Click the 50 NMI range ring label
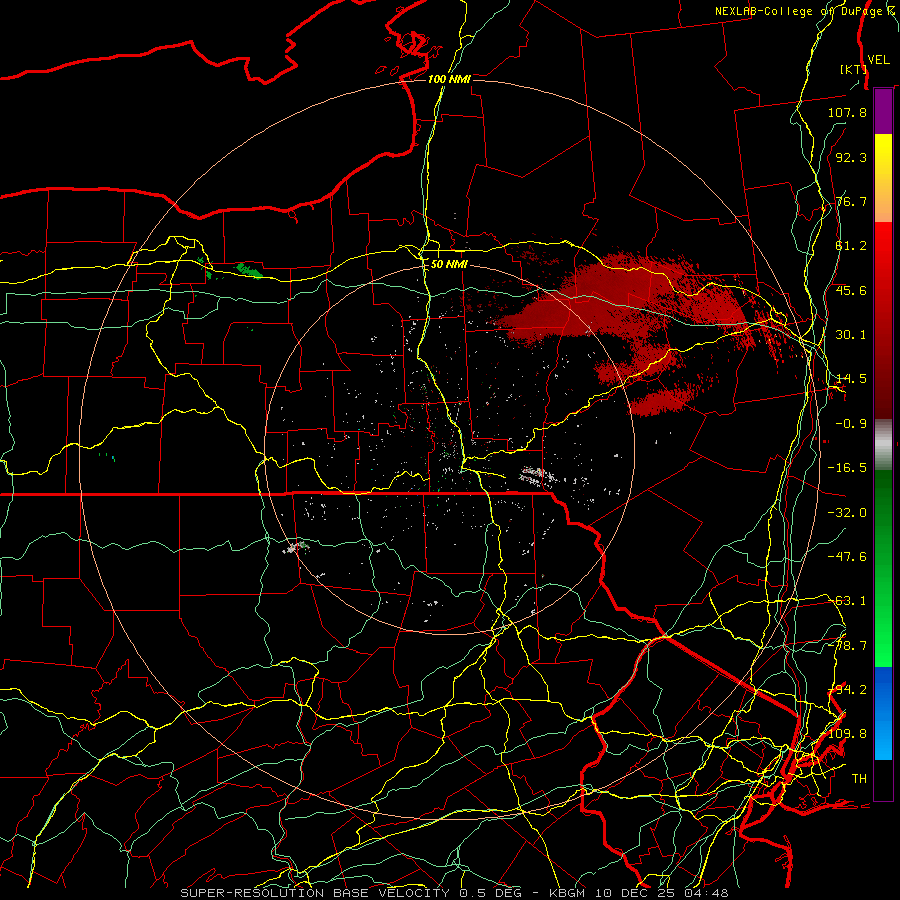Screen dimensions: 900x900 (449, 264)
